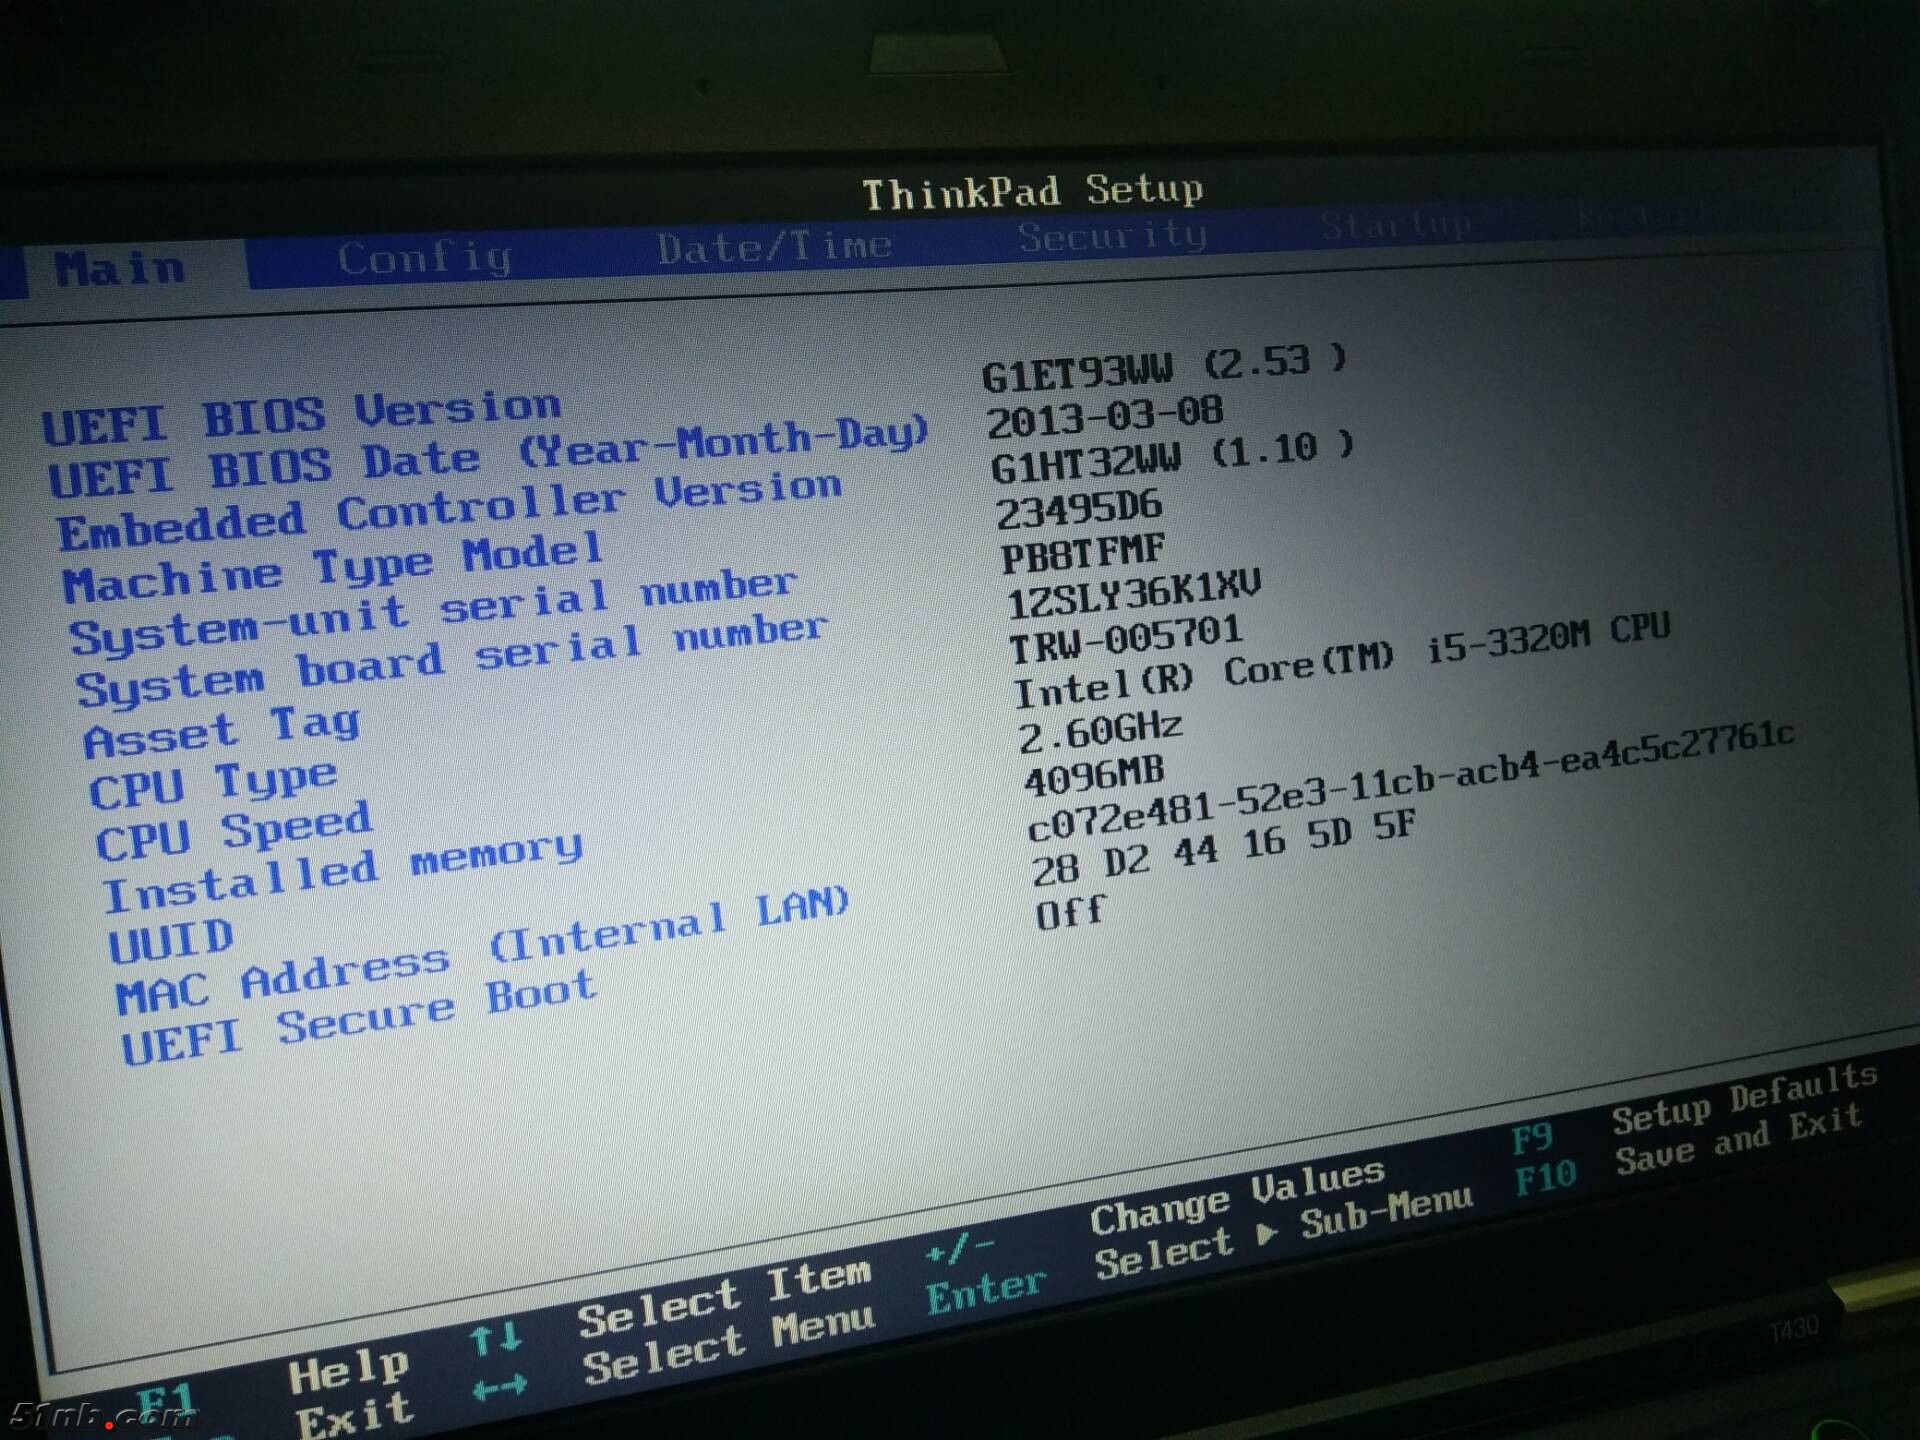Open the Config tab
Viewport: 1920px width, 1440px height.
click(424, 259)
